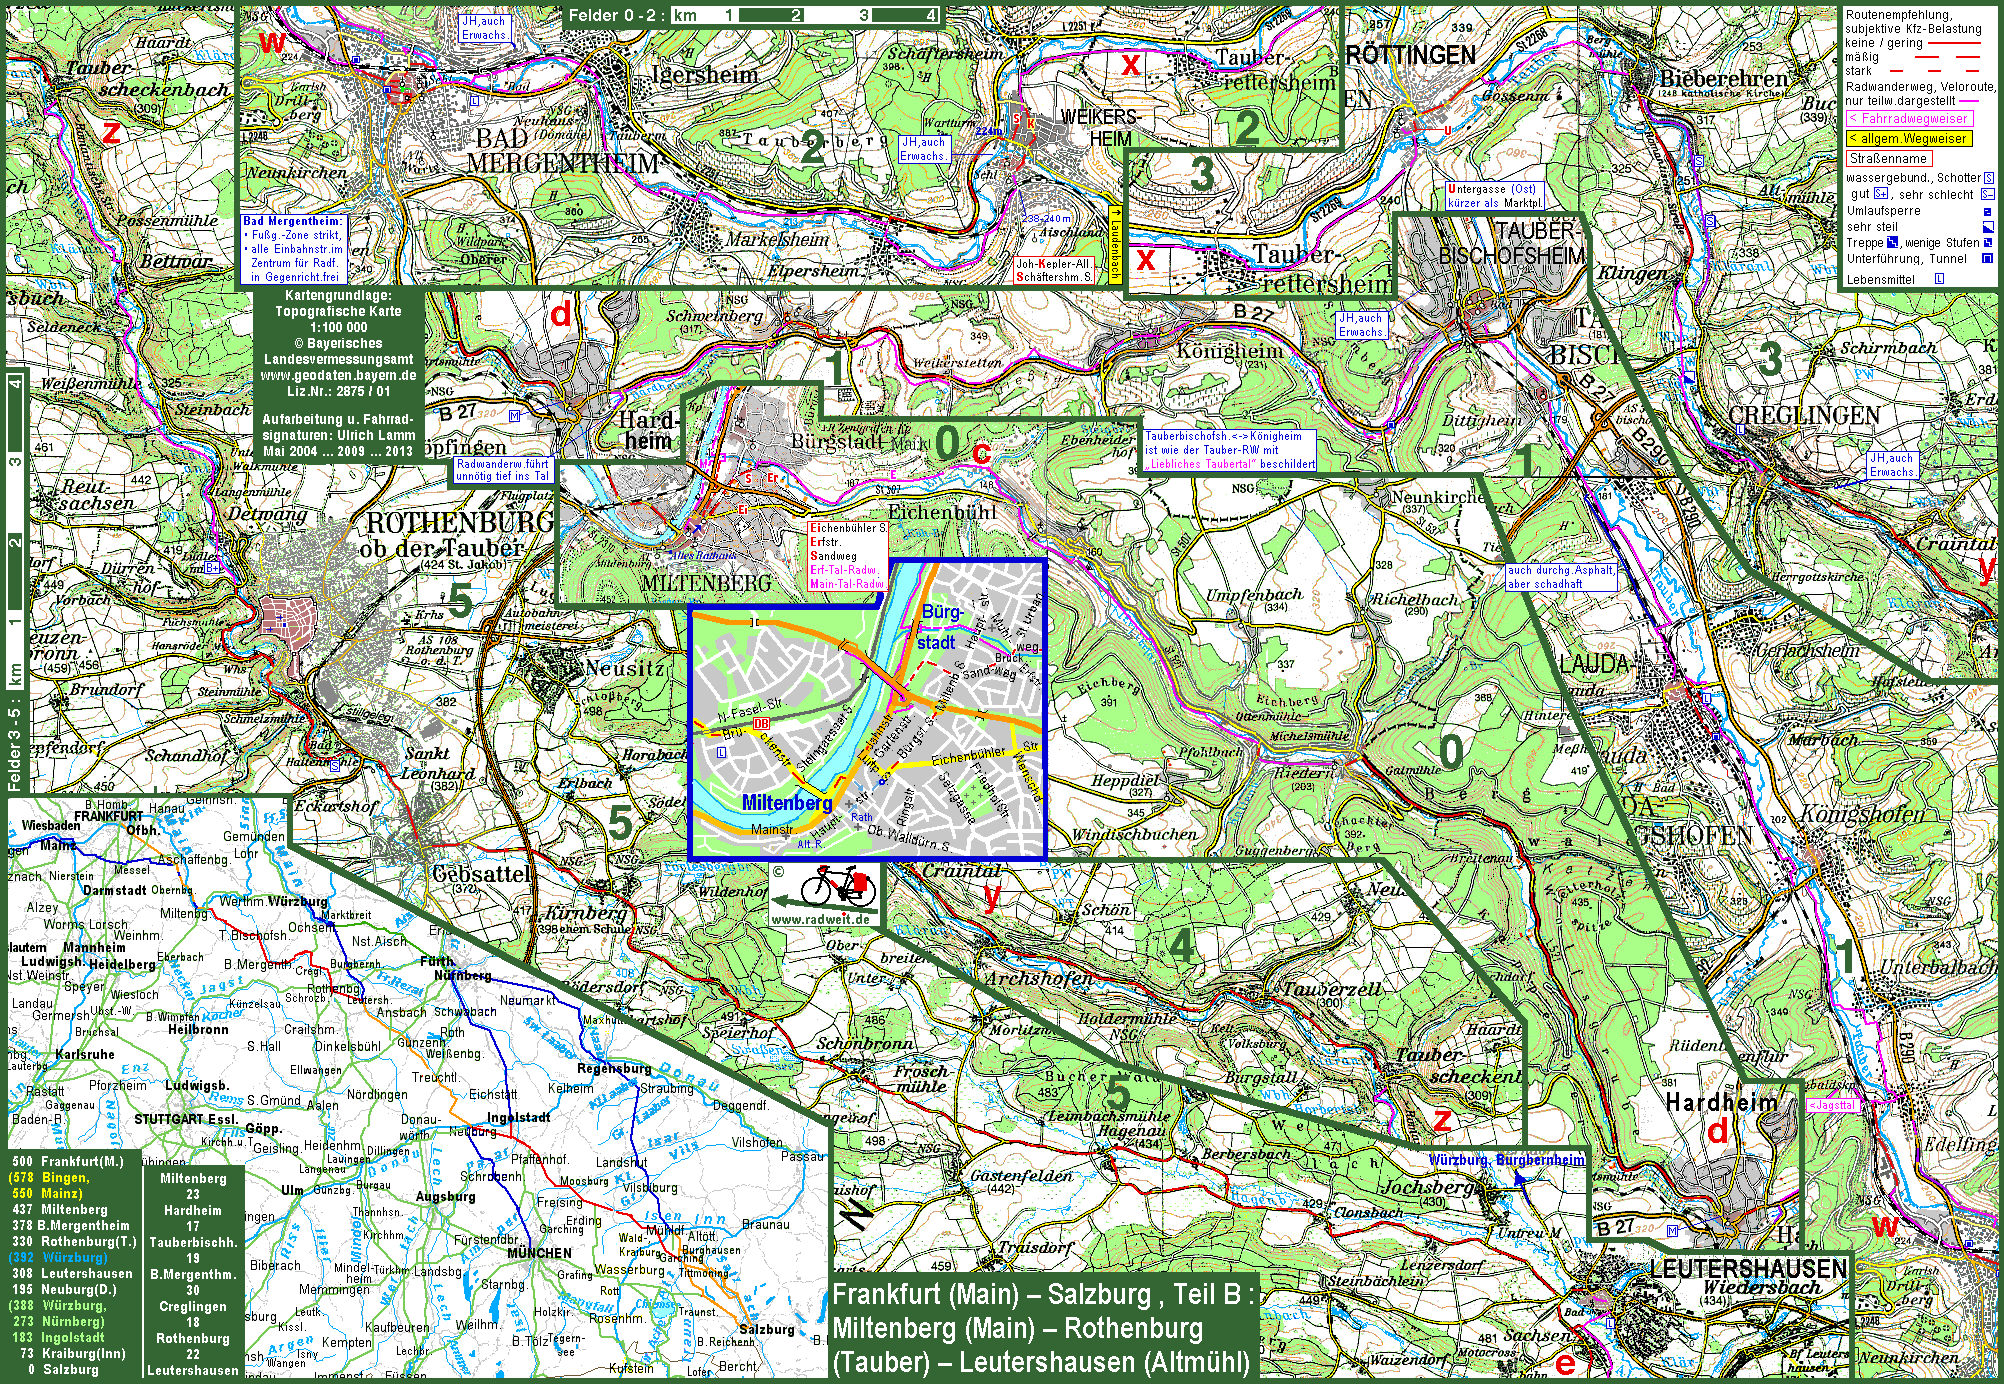Click 'MÜNCHEN' on the overview map
The width and height of the screenshot is (2004, 1384).
(x=540, y=1253)
